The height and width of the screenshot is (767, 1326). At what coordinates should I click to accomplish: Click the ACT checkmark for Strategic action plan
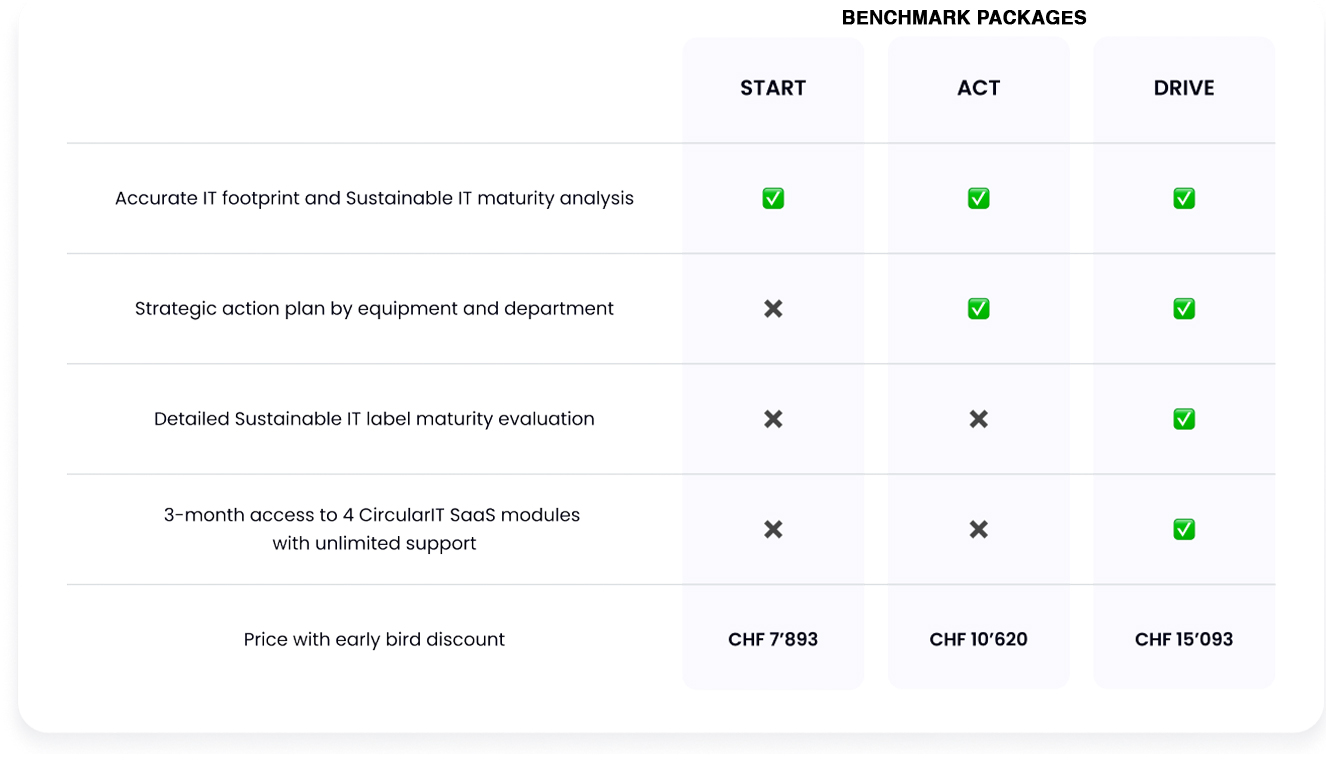[979, 308]
